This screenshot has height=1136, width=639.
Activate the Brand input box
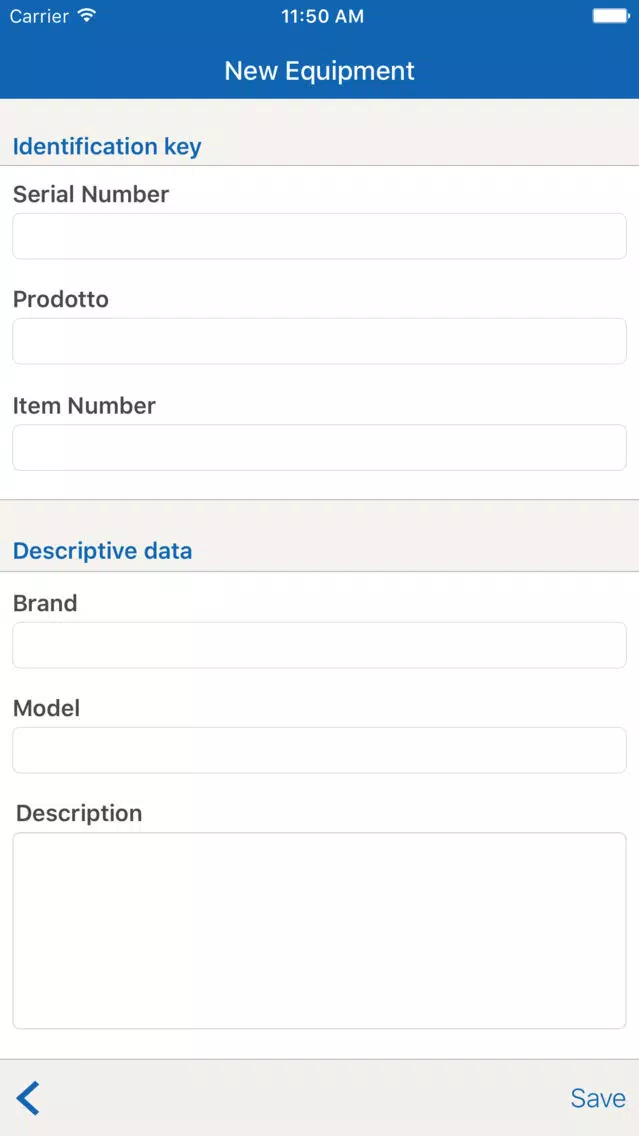pos(320,645)
